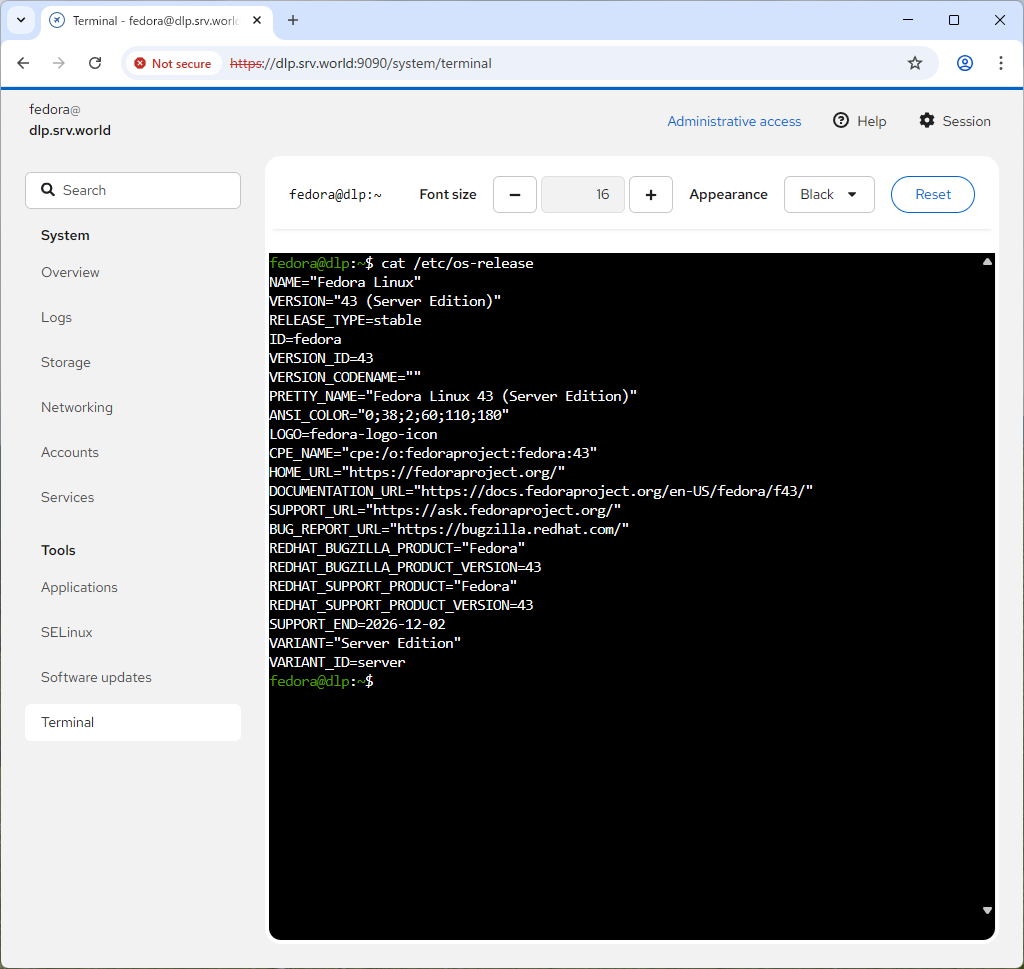Decrease terminal font size with minus
This screenshot has width=1024, height=969.
coord(515,195)
